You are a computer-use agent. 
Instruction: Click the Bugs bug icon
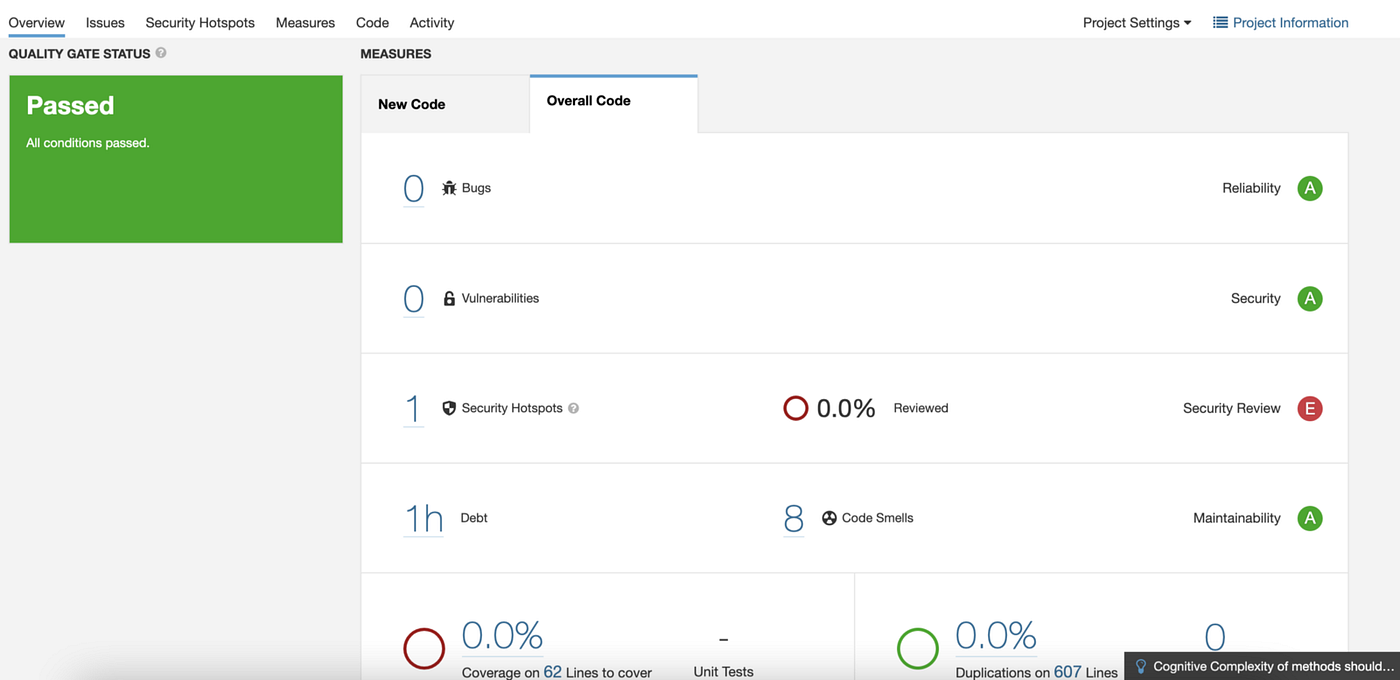pos(448,187)
